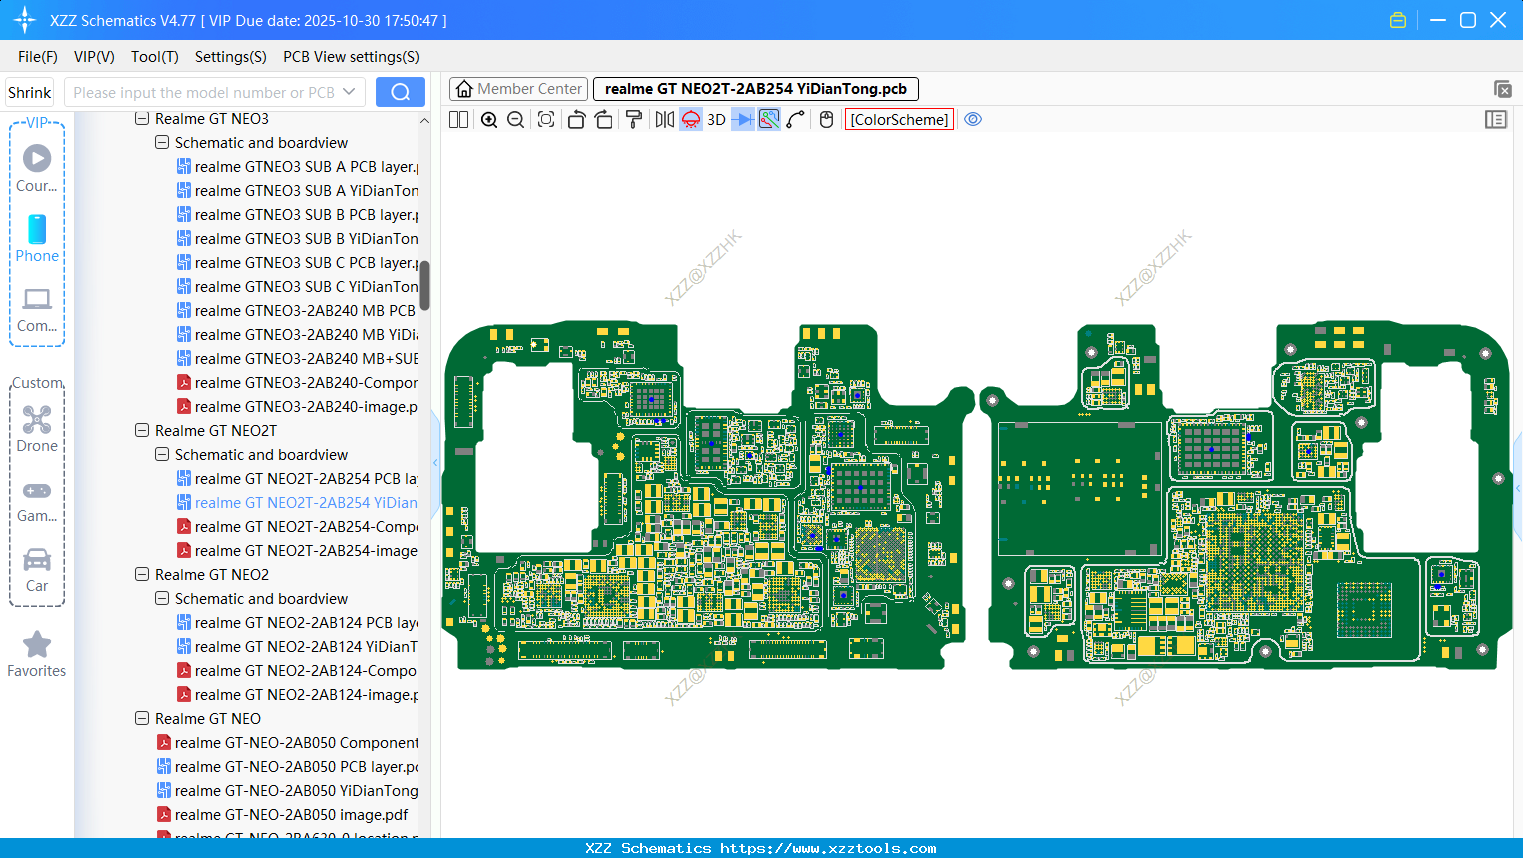Click the mirror flip board icon
The height and width of the screenshot is (858, 1523).
[x=664, y=120]
